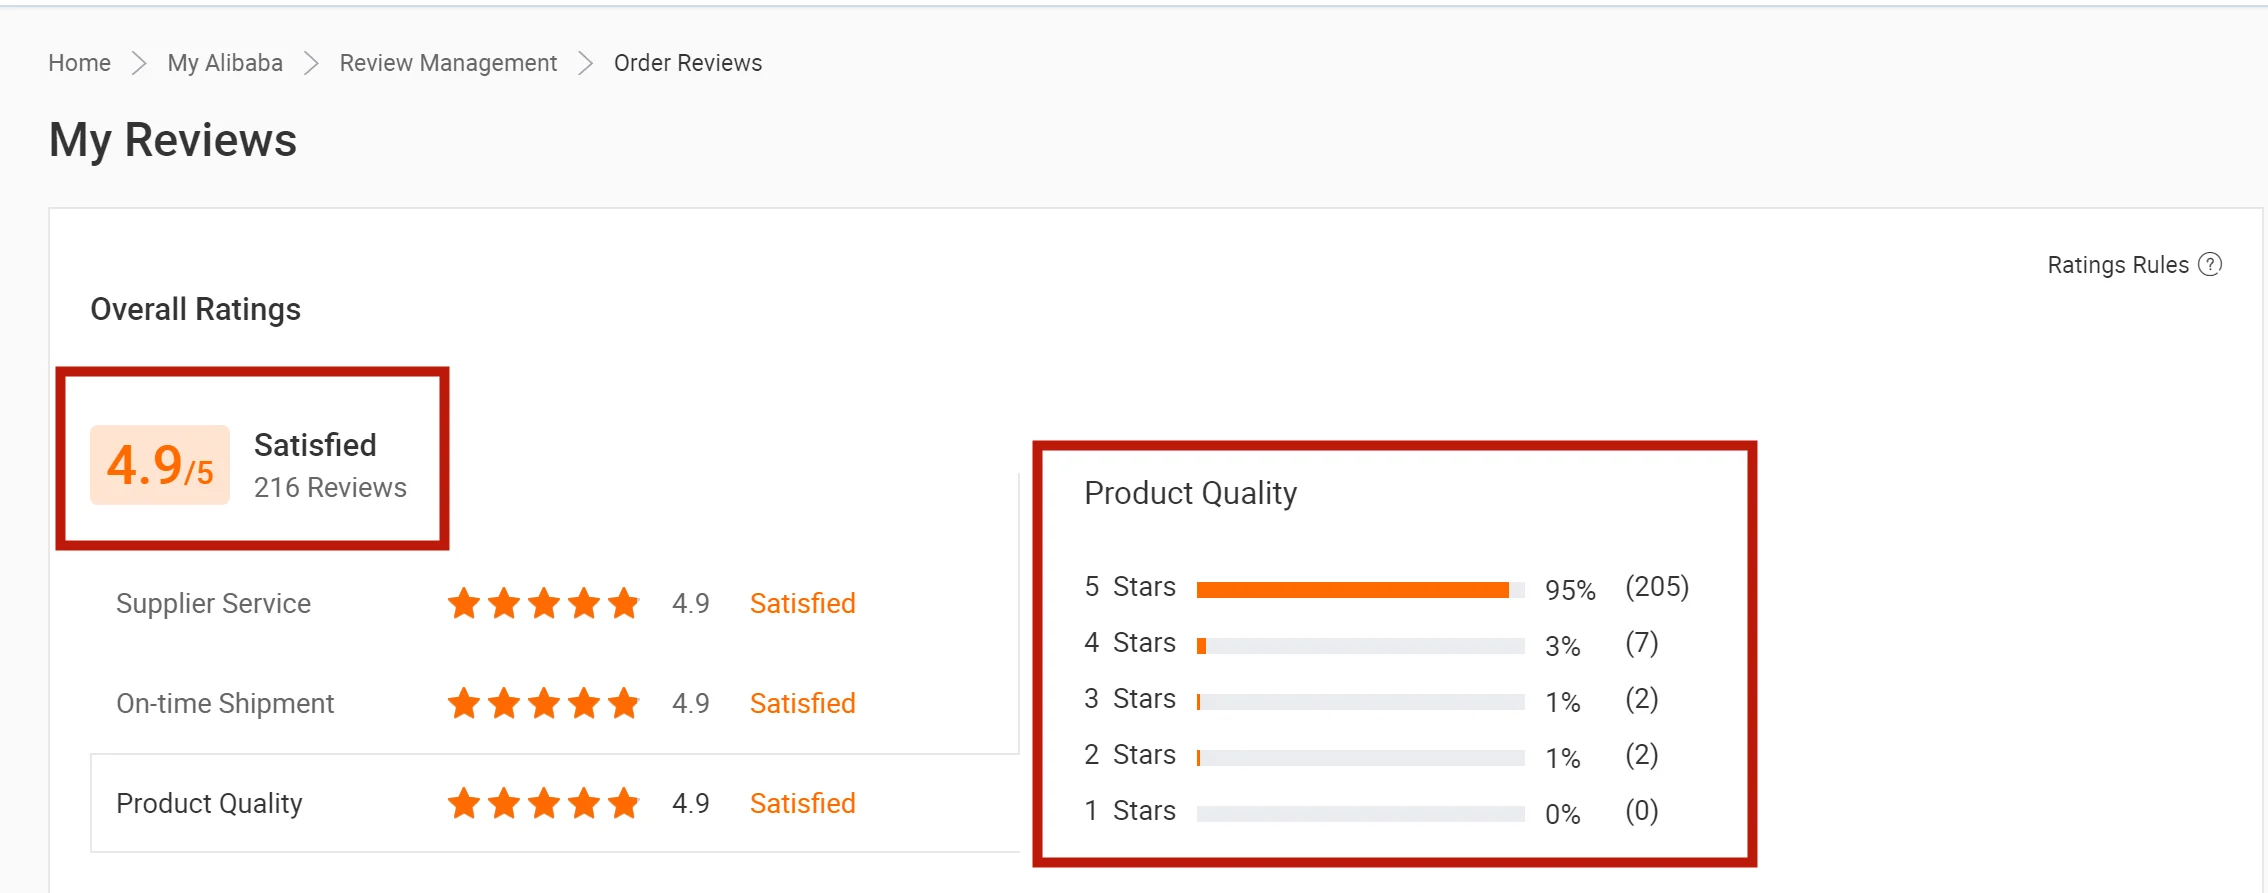The image size is (2268, 893).
Task: Select the On-time Shipment rating row
Action: coord(554,703)
